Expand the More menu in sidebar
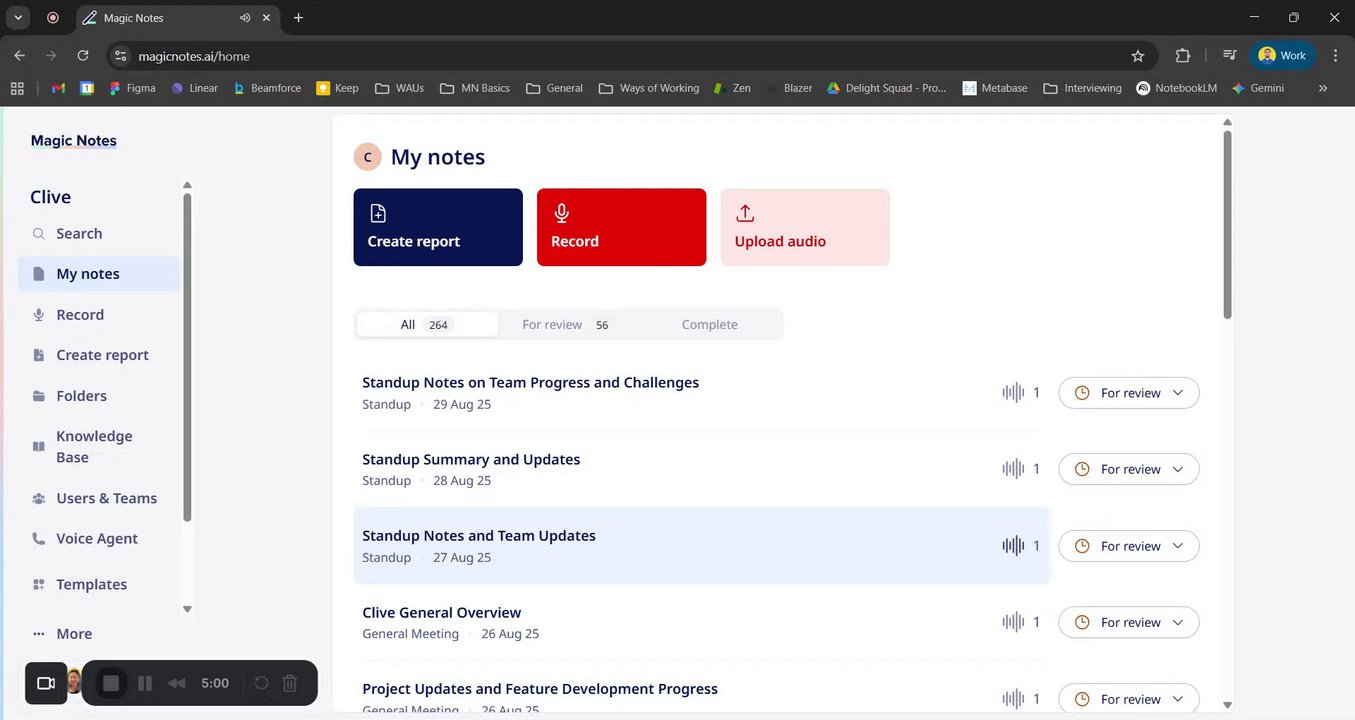 73,634
